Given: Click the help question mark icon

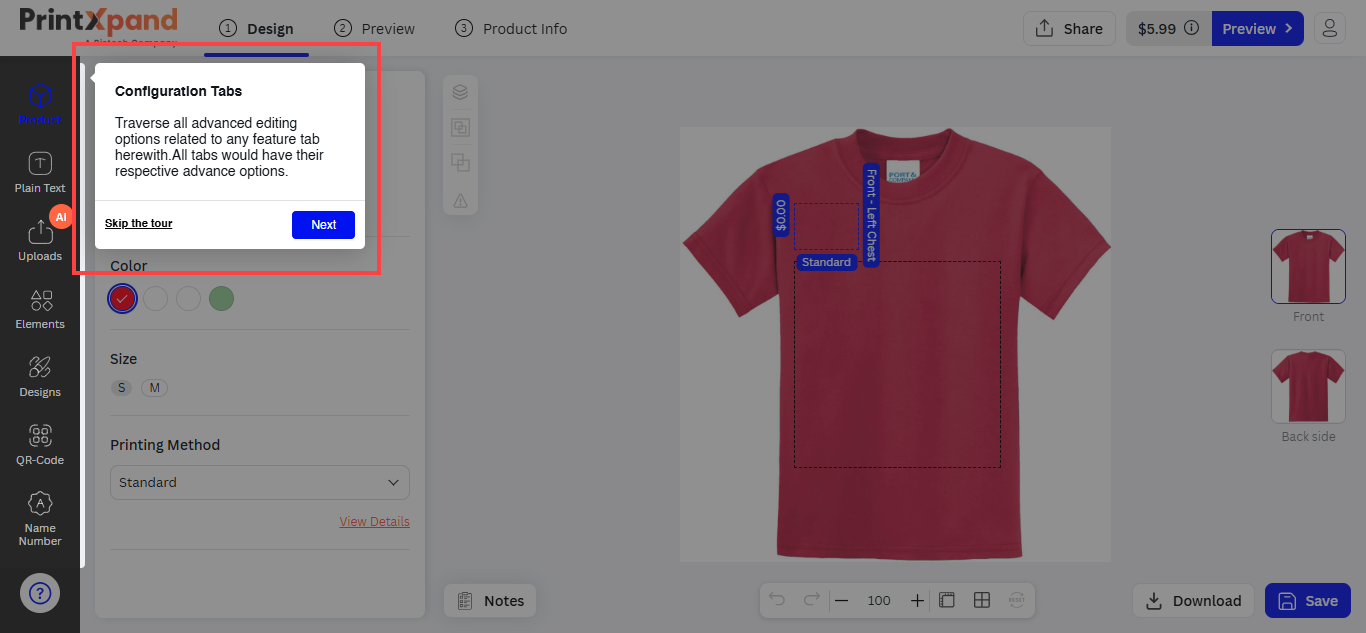Looking at the screenshot, I should 40,594.
